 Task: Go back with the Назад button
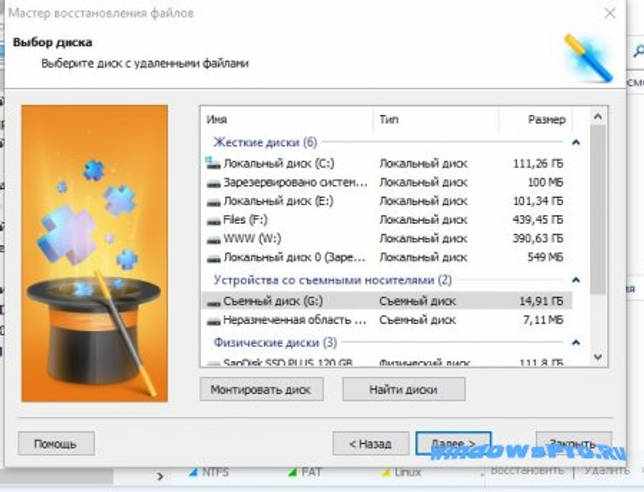(x=371, y=444)
